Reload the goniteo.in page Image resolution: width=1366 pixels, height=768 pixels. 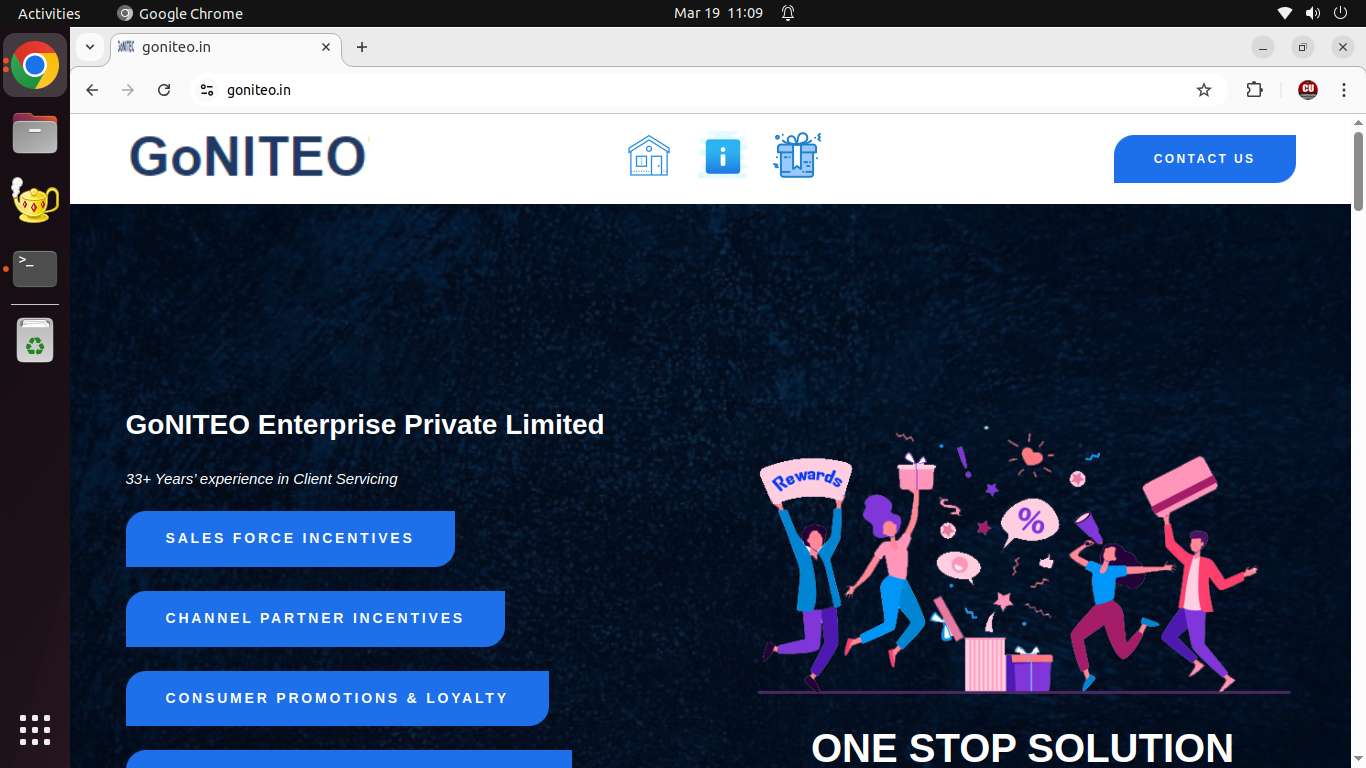click(x=164, y=90)
